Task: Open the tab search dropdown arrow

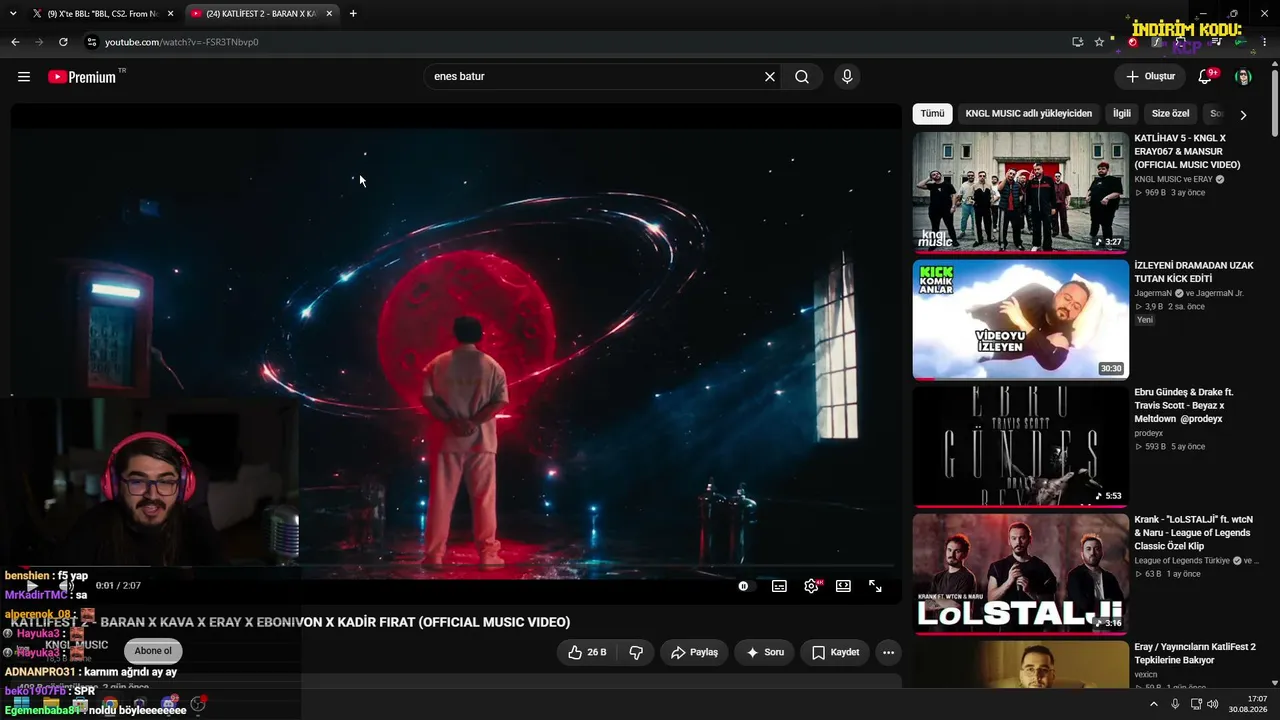Action: pos(13,14)
